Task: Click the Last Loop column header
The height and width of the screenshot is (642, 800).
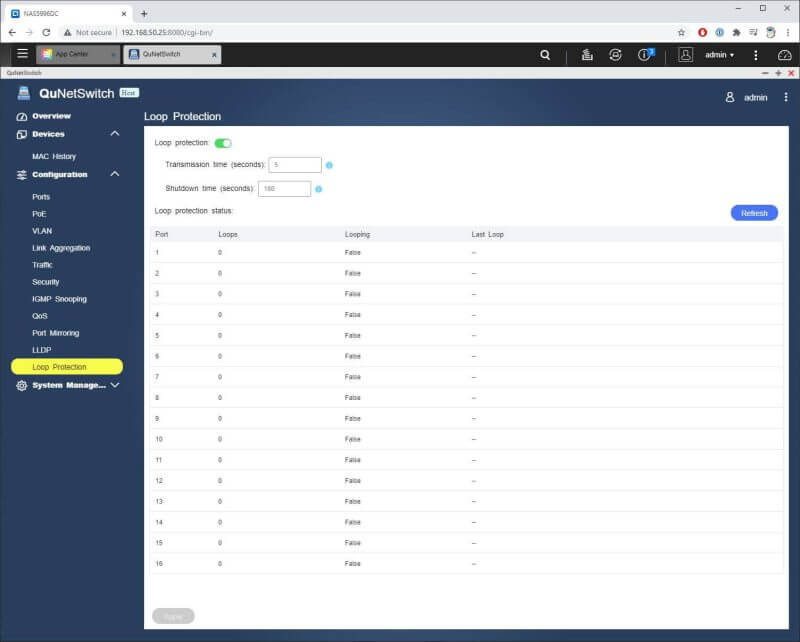Action: click(487, 235)
